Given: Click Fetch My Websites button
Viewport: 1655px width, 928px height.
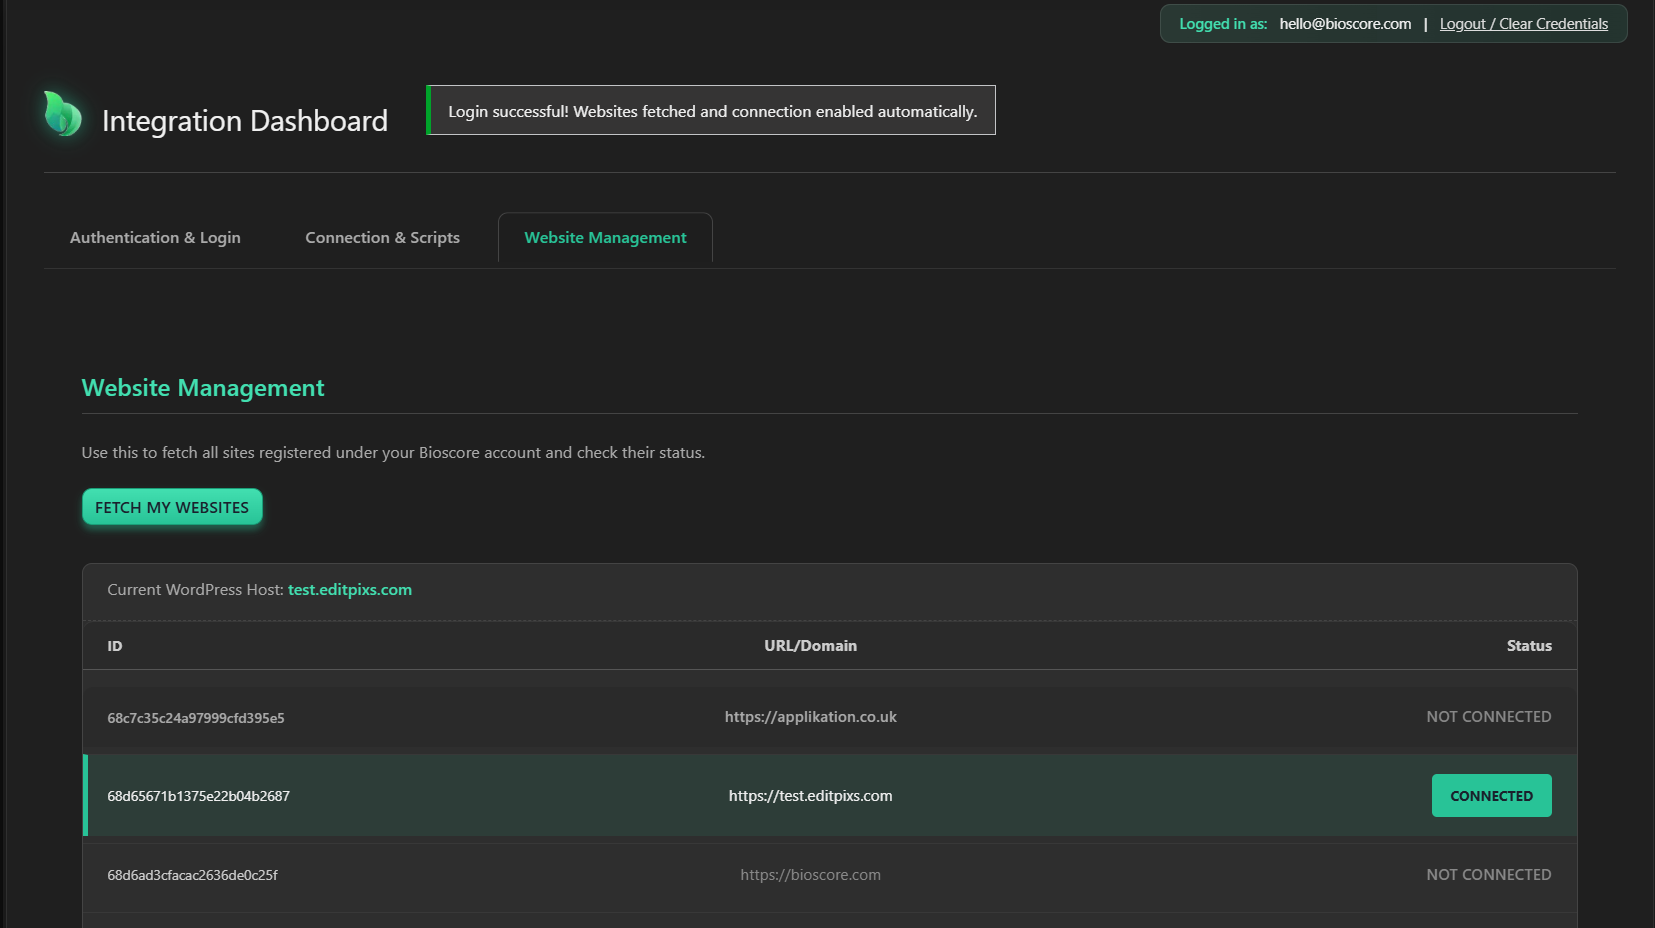Looking at the screenshot, I should coord(172,507).
